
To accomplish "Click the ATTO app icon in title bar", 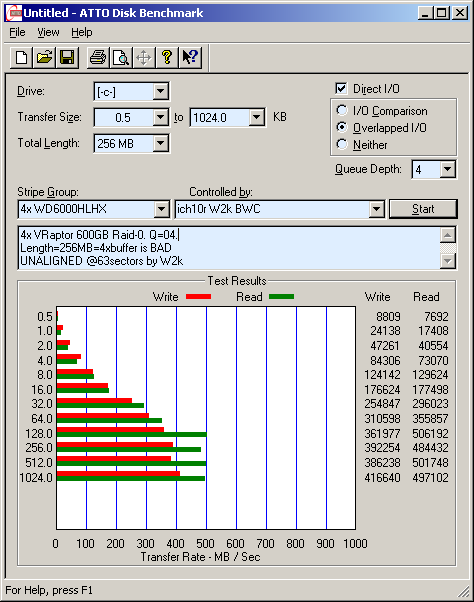I will pyautogui.click(x=15, y=13).
